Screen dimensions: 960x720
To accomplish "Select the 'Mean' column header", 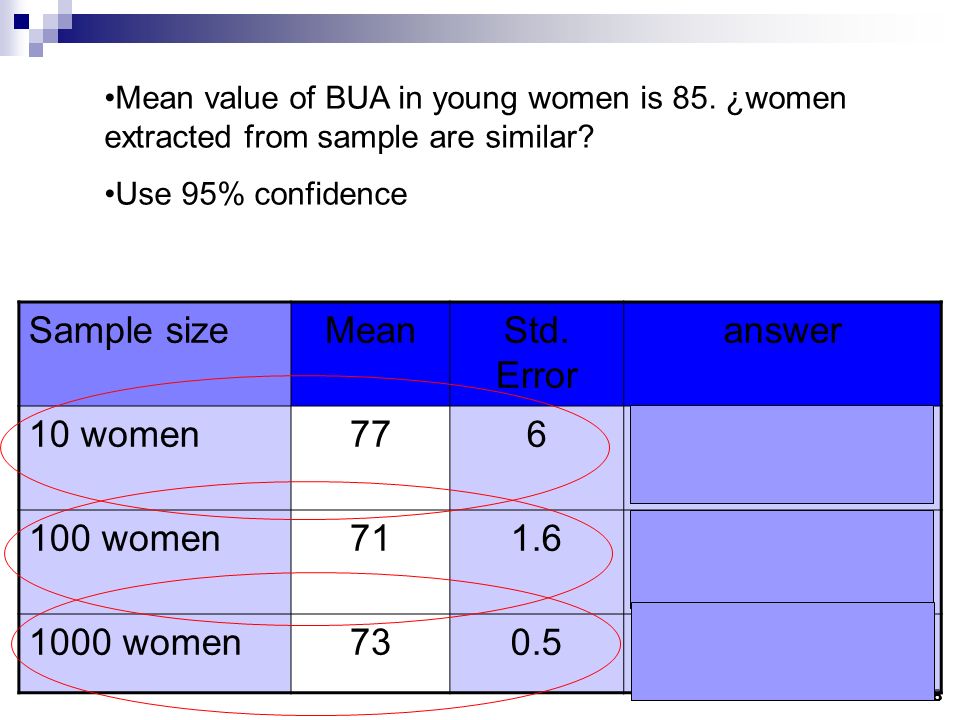I will click(x=370, y=353).
